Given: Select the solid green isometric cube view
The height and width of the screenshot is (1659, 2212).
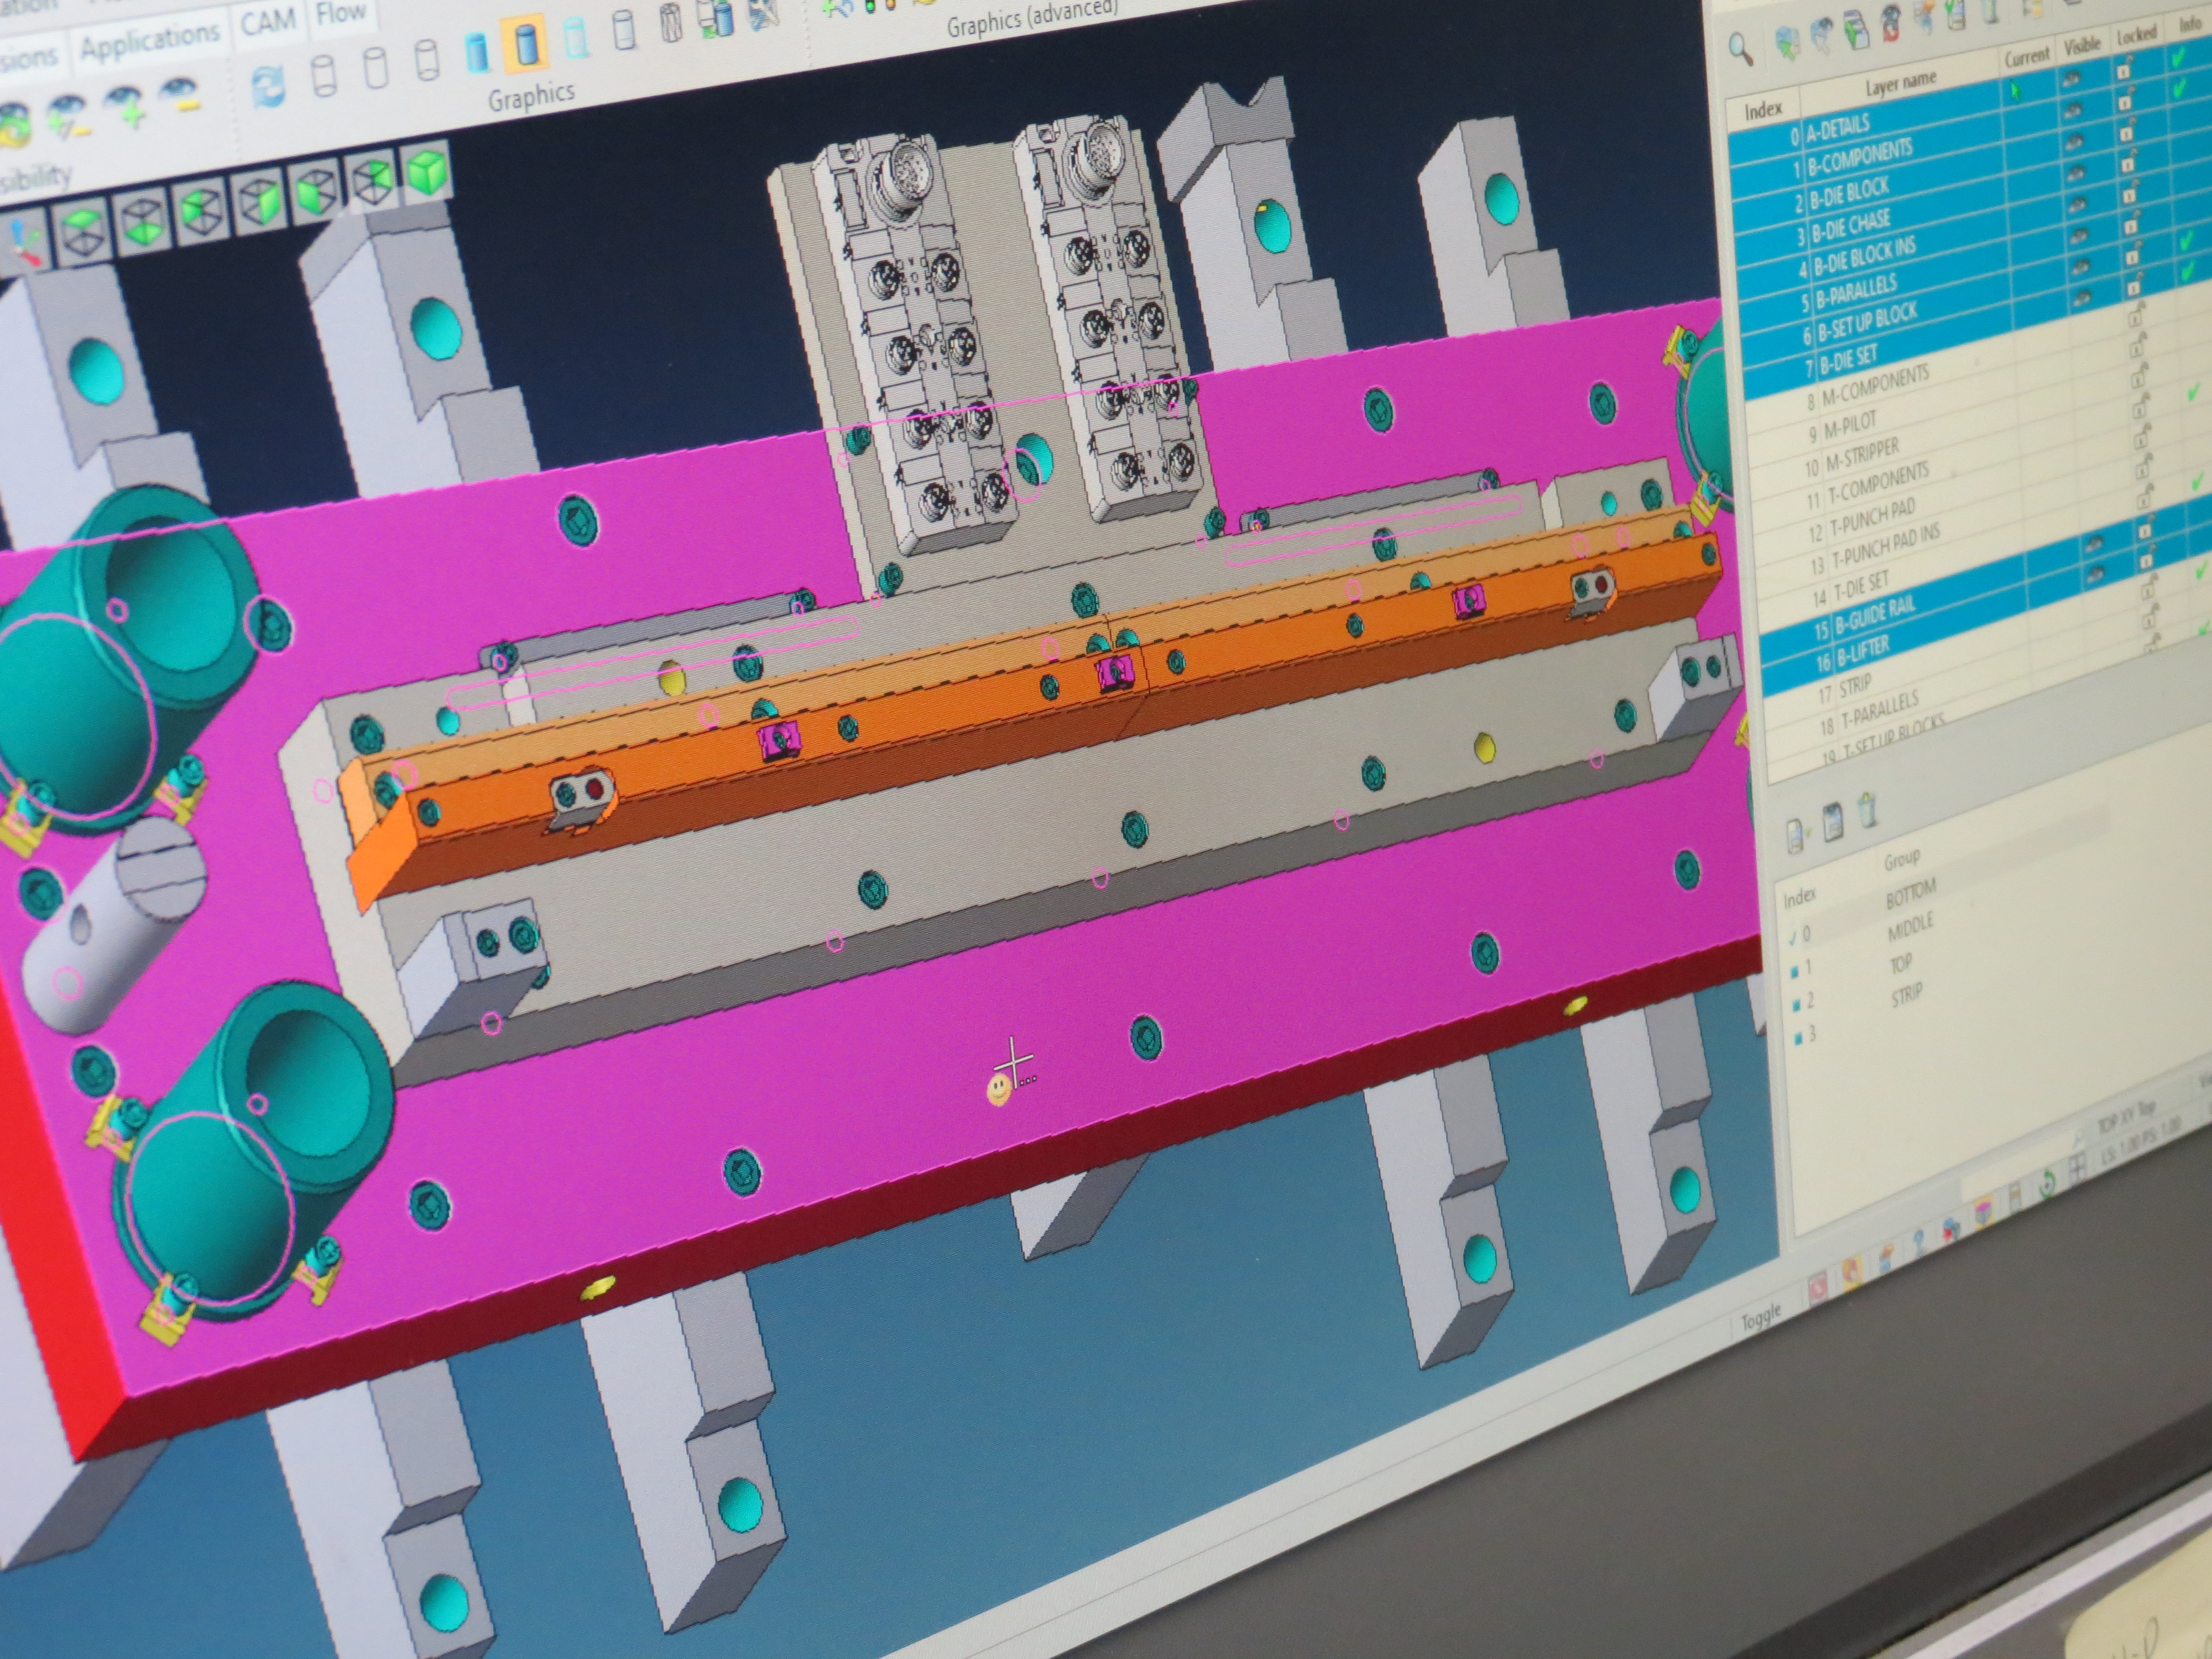Looking at the screenshot, I should pyautogui.click(x=428, y=173).
